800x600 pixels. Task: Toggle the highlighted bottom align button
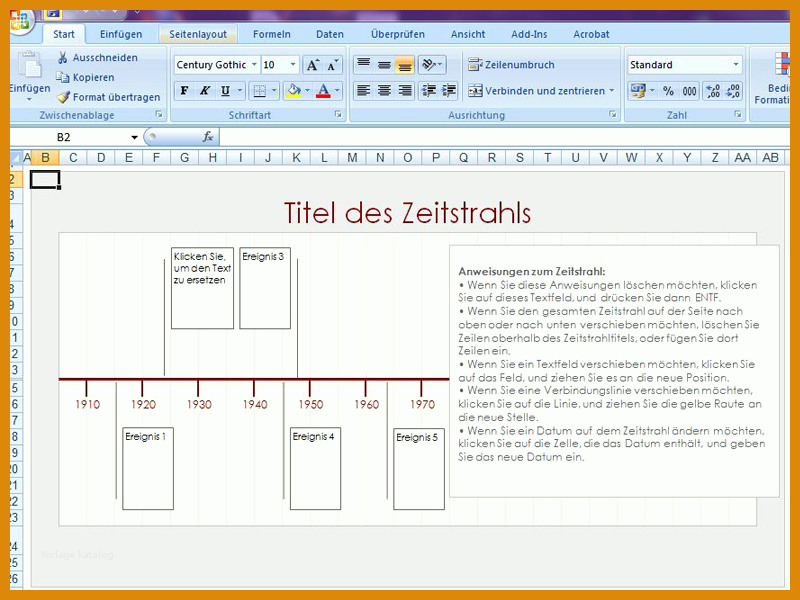coord(405,65)
